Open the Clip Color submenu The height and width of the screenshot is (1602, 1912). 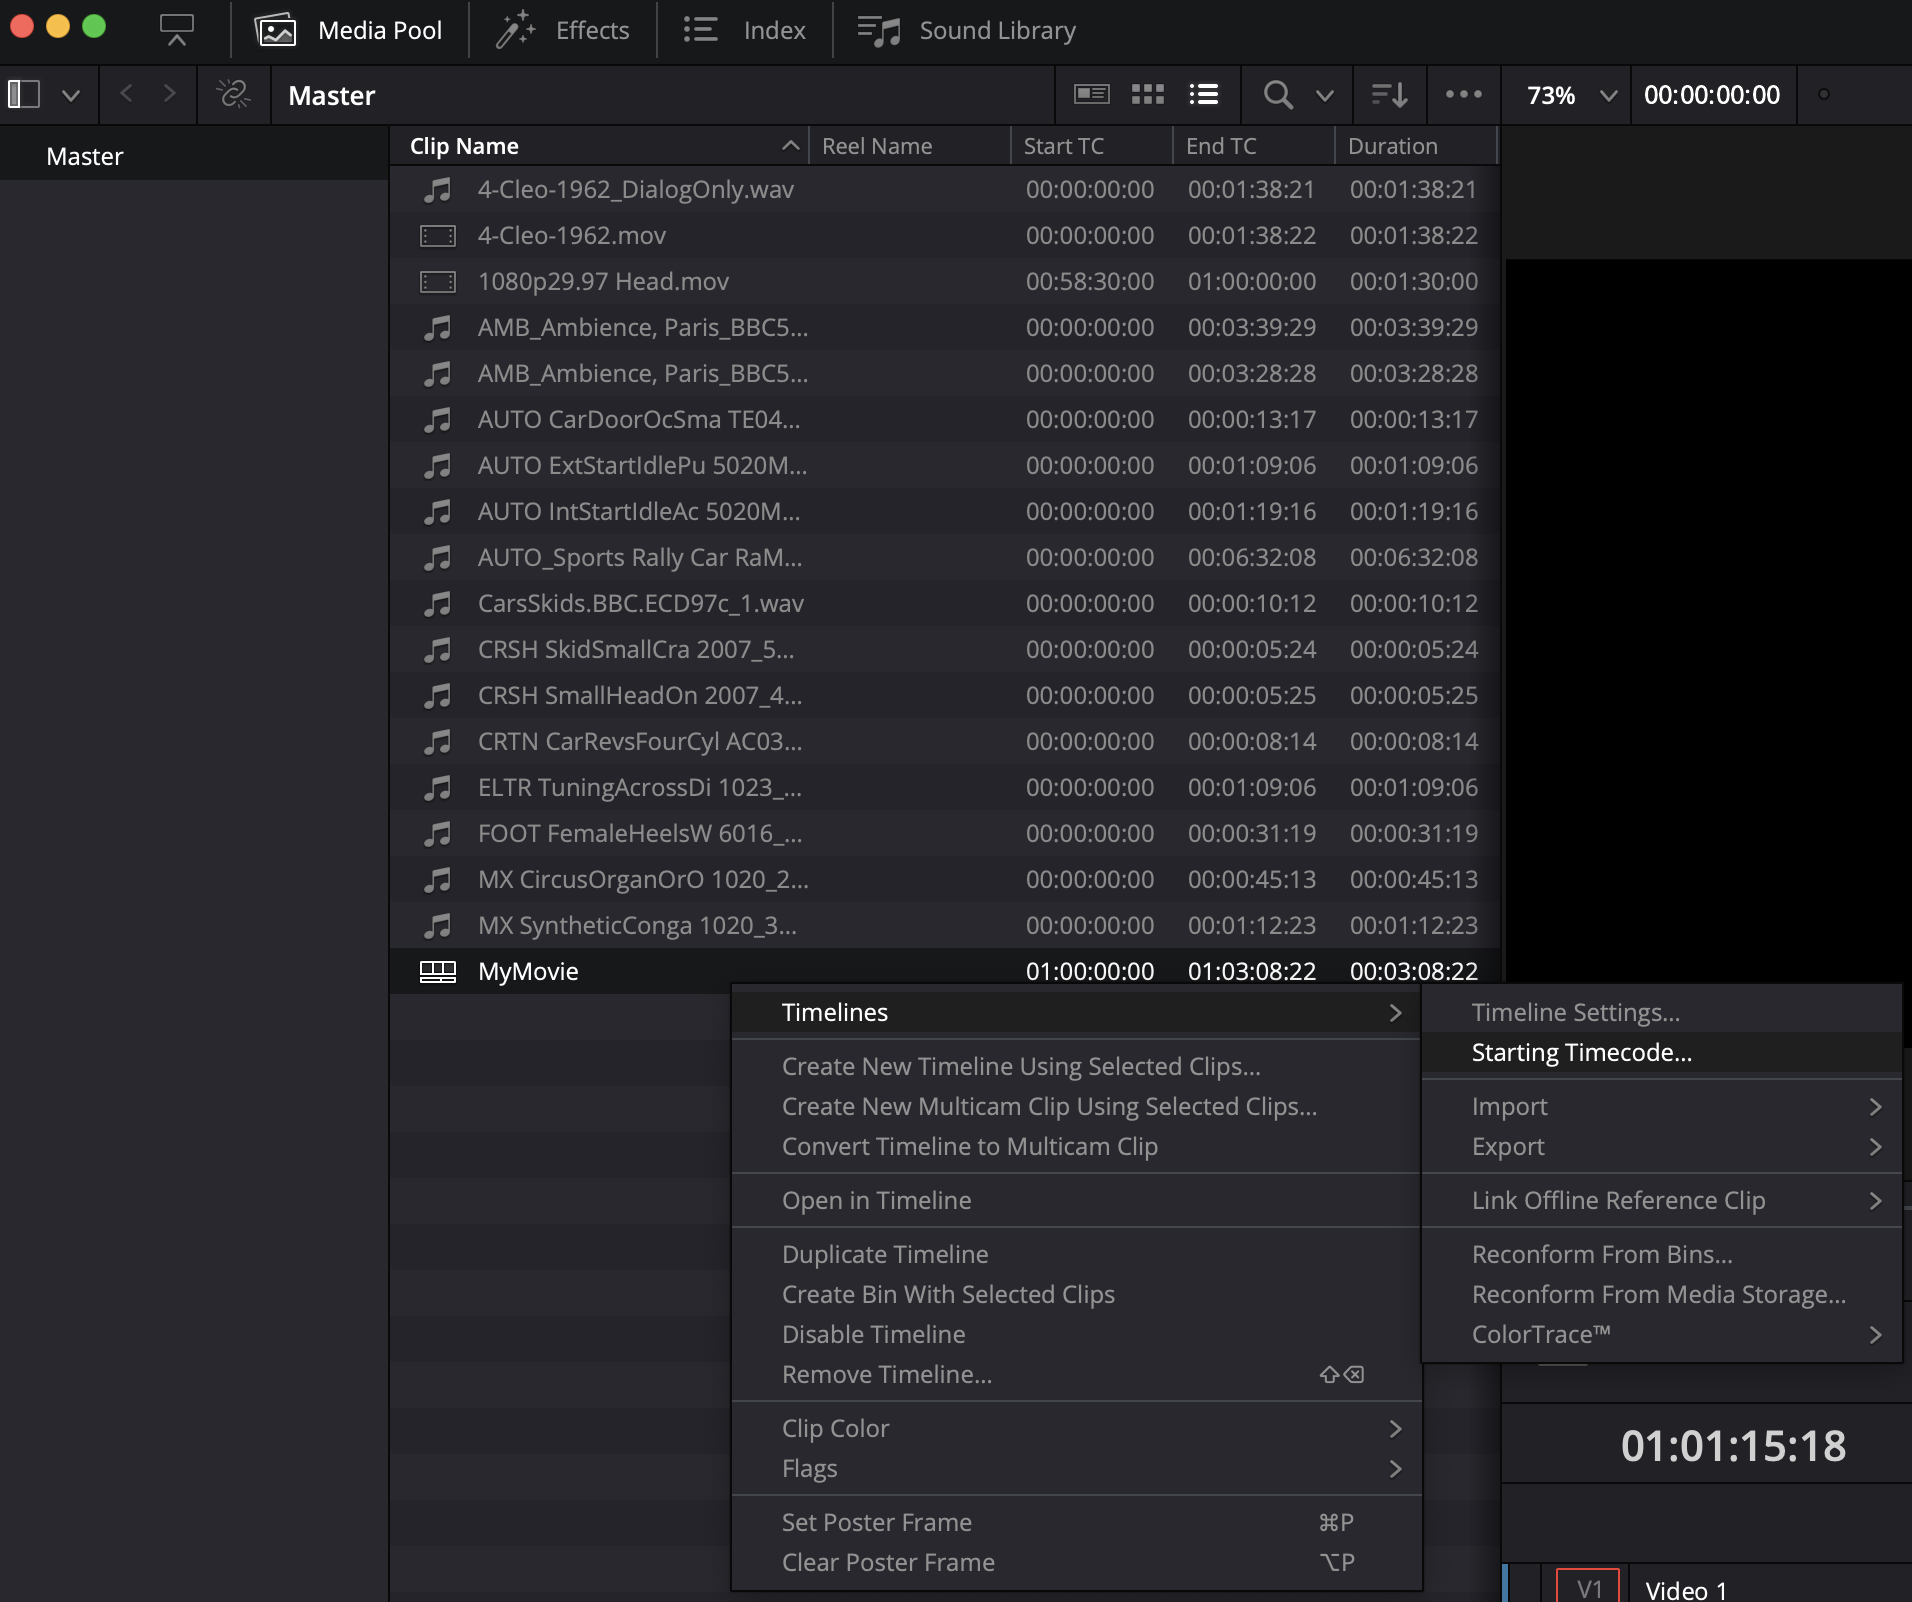pos(835,1428)
